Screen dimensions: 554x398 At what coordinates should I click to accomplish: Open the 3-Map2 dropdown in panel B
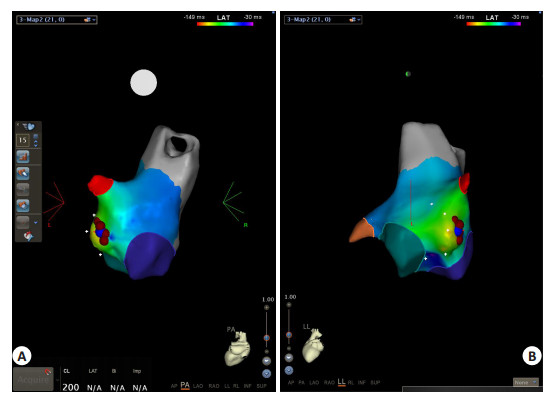(x=323, y=19)
